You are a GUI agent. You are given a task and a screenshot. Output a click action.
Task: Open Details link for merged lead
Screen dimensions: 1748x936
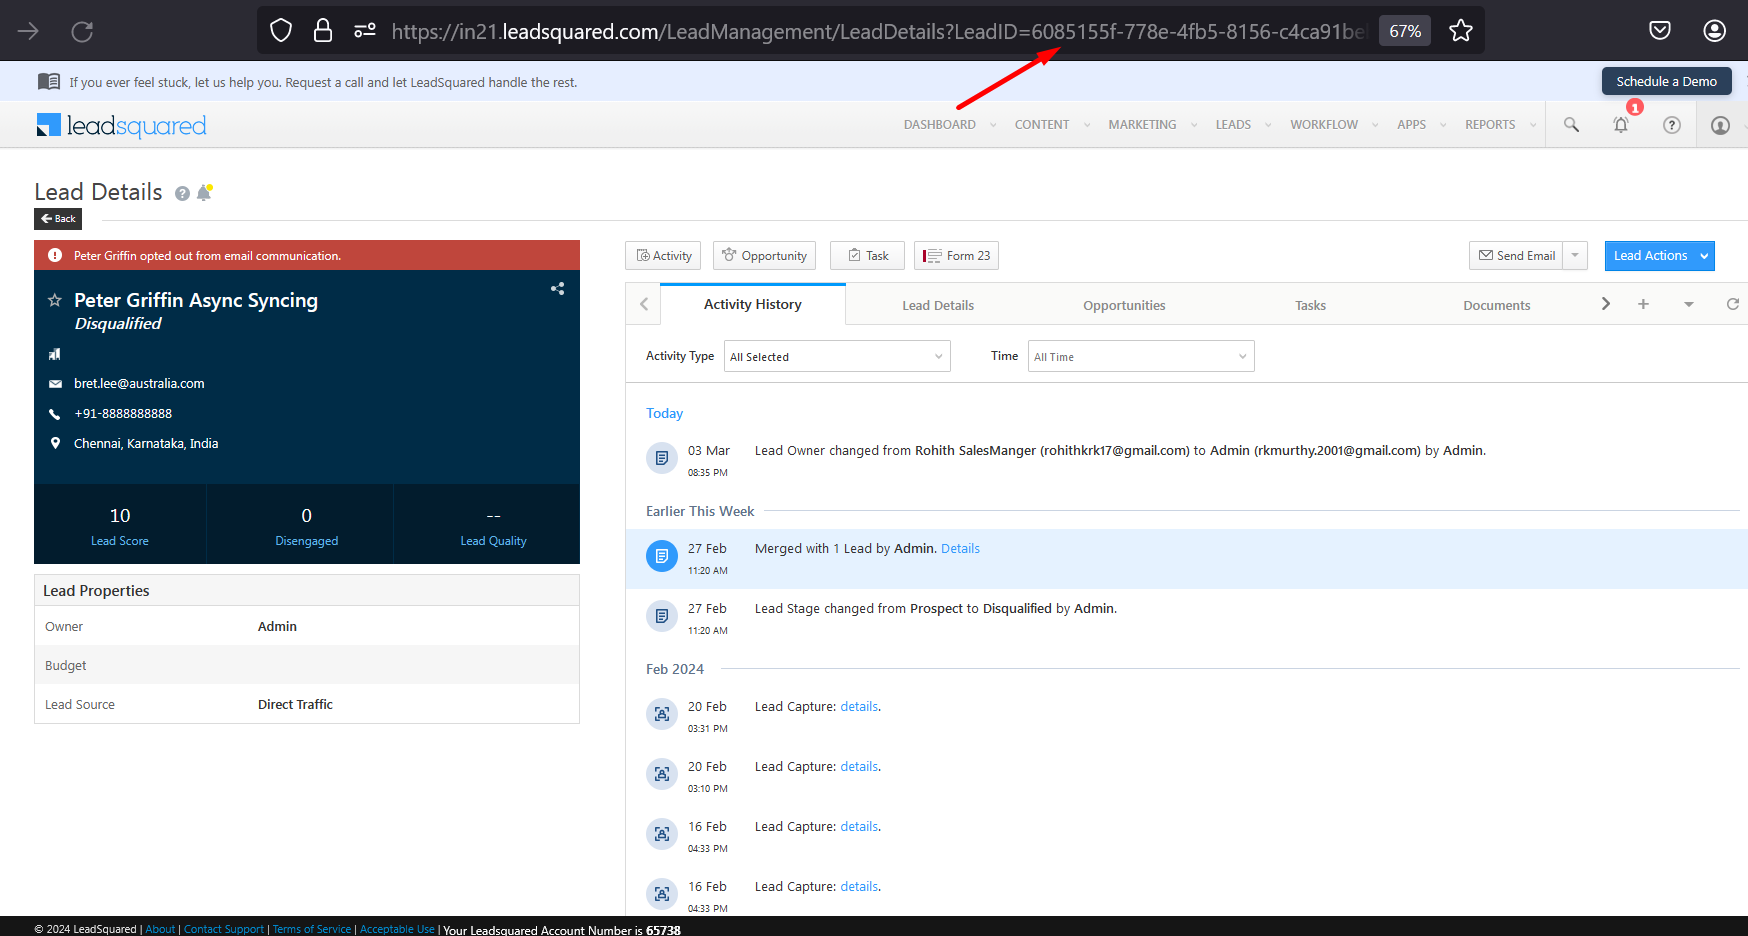[960, 549]
